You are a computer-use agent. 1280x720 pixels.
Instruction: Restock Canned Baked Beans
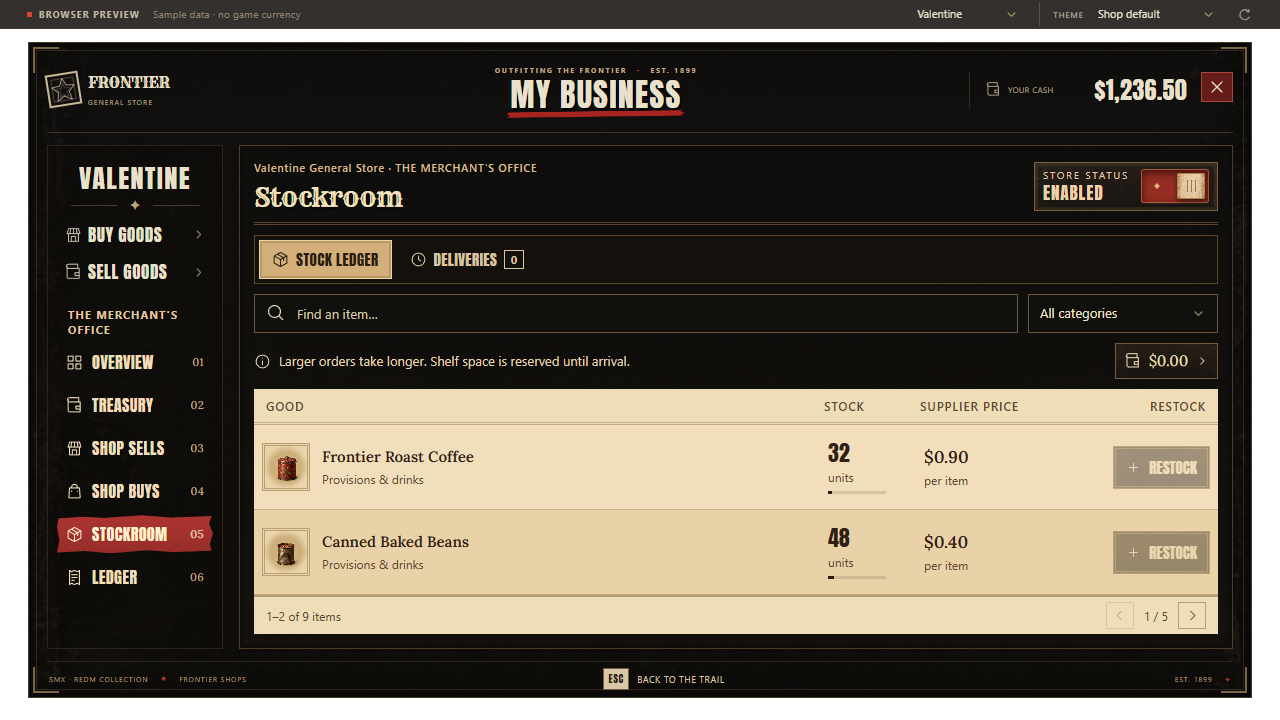1161,553
